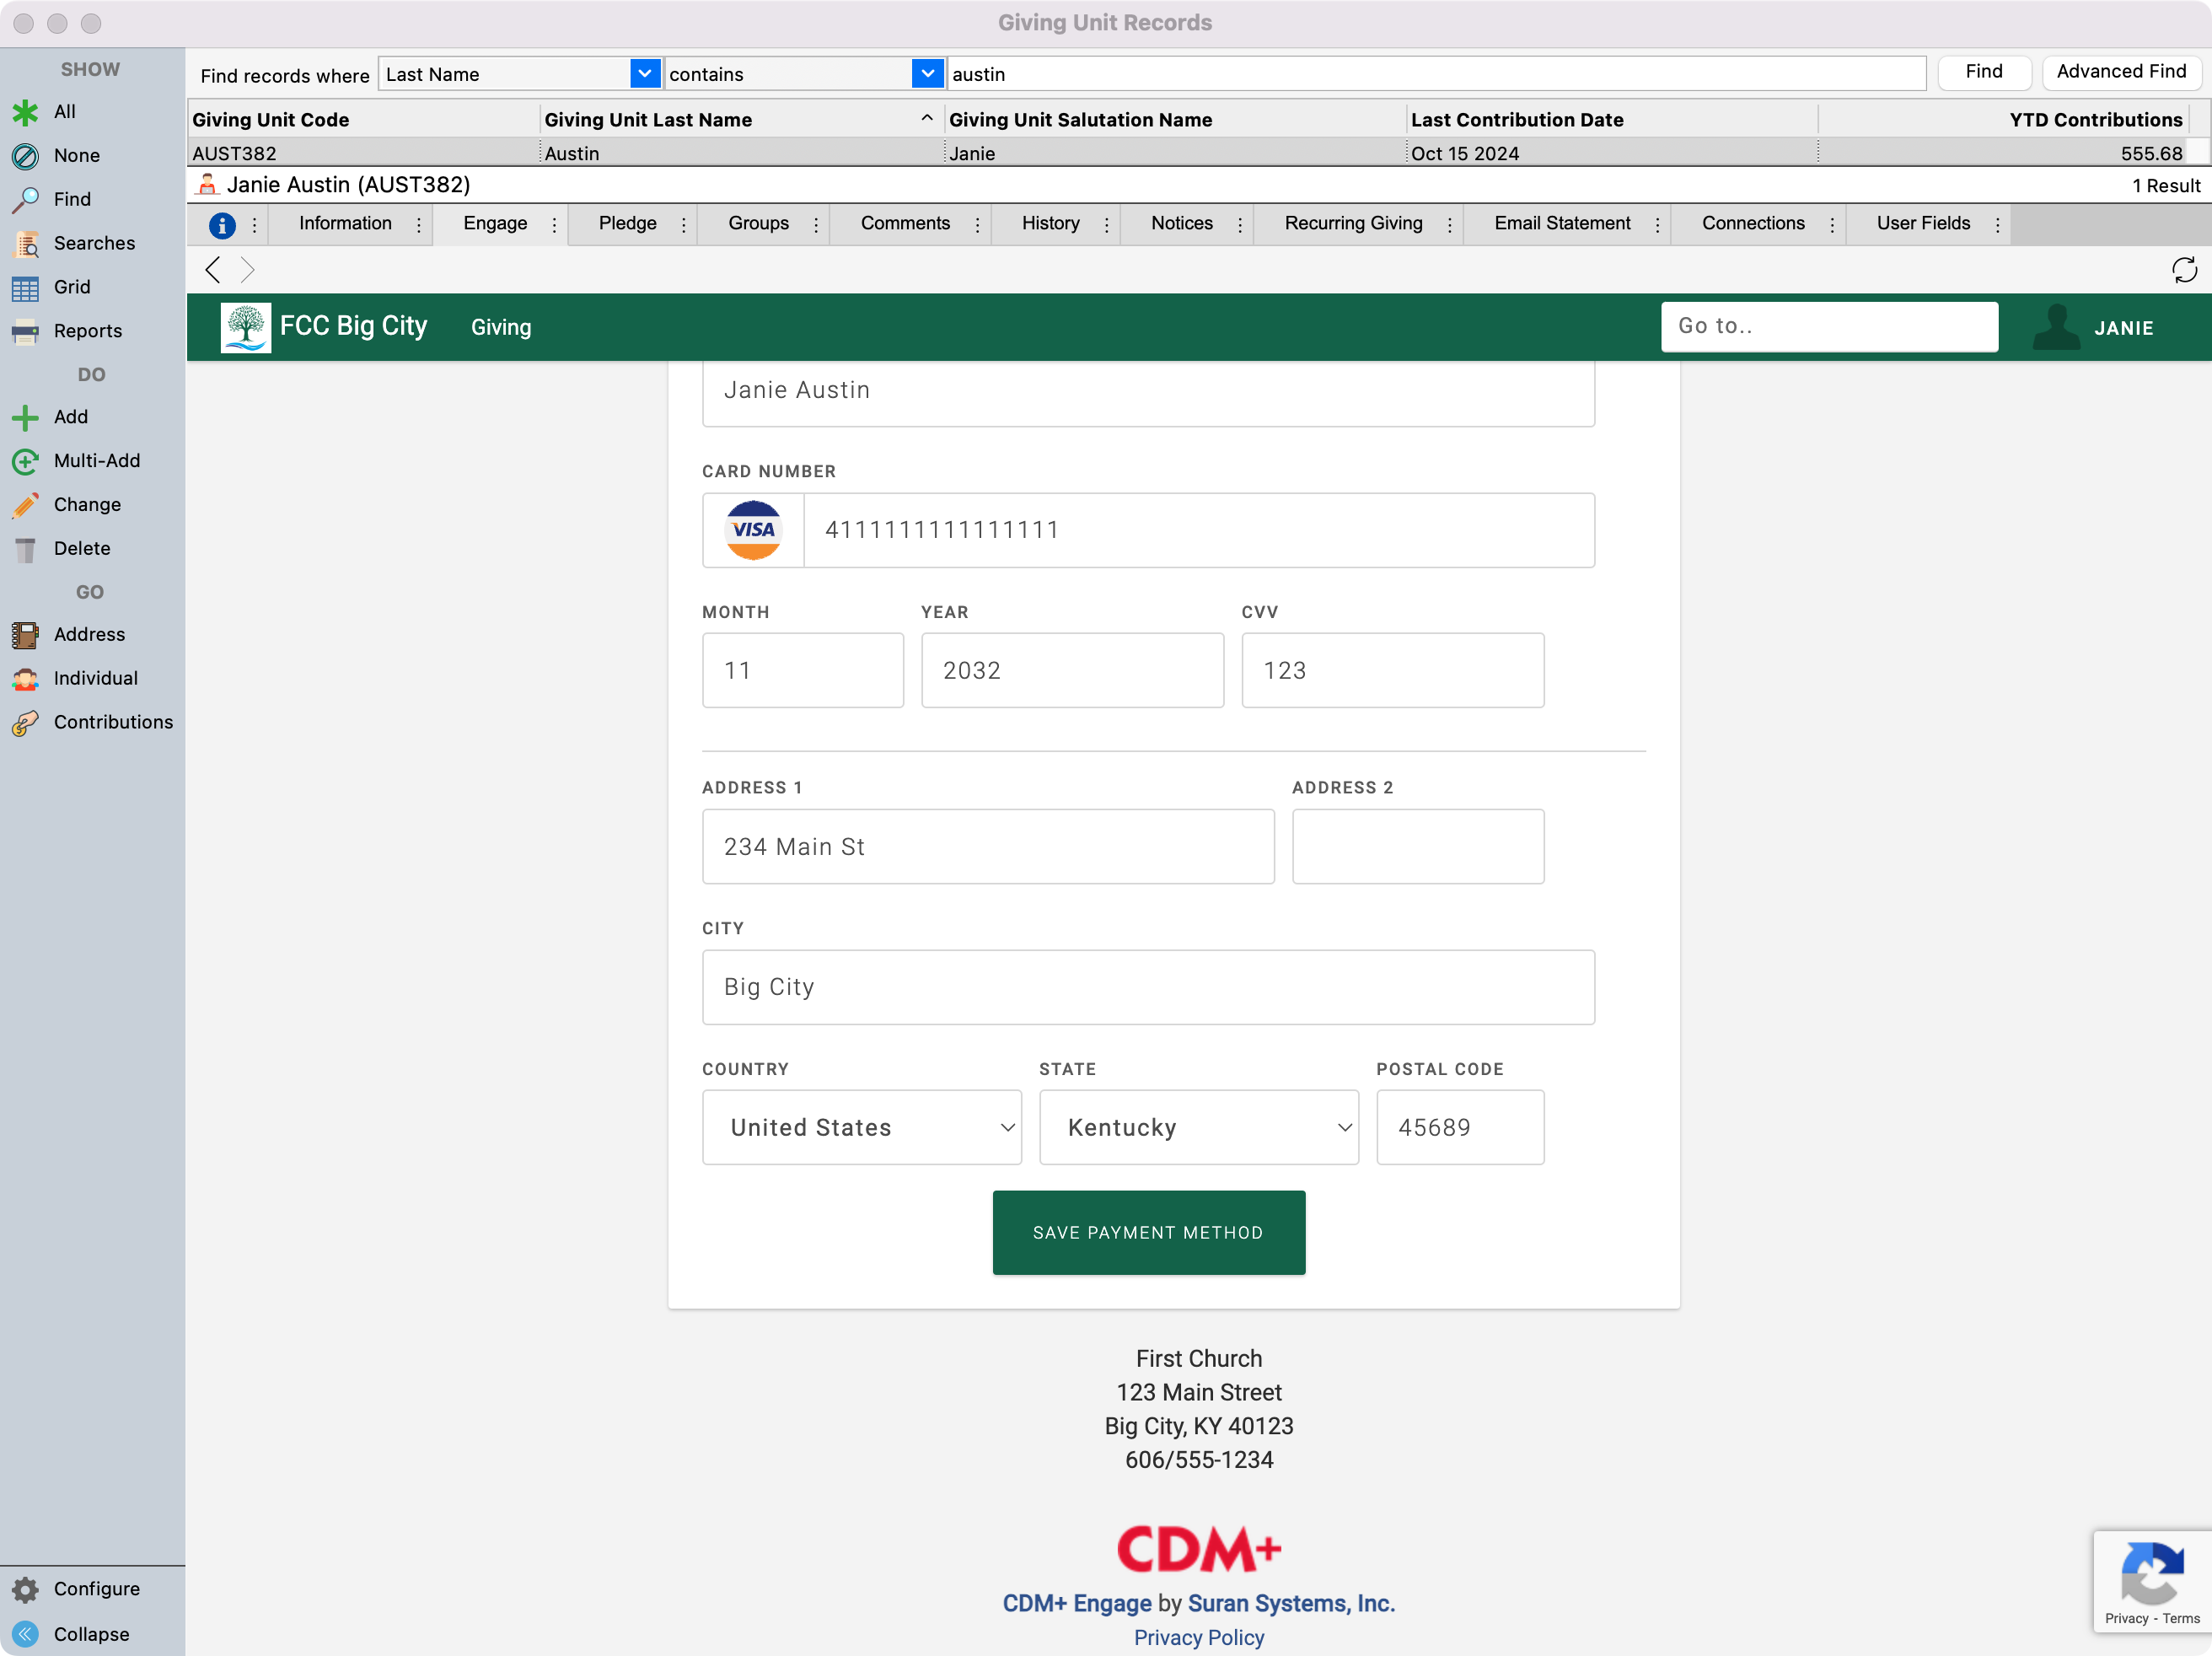Click the Card Number input field
Image resolution: width=2212 pixels, height=1656 pixels.
click(1197, 530)
